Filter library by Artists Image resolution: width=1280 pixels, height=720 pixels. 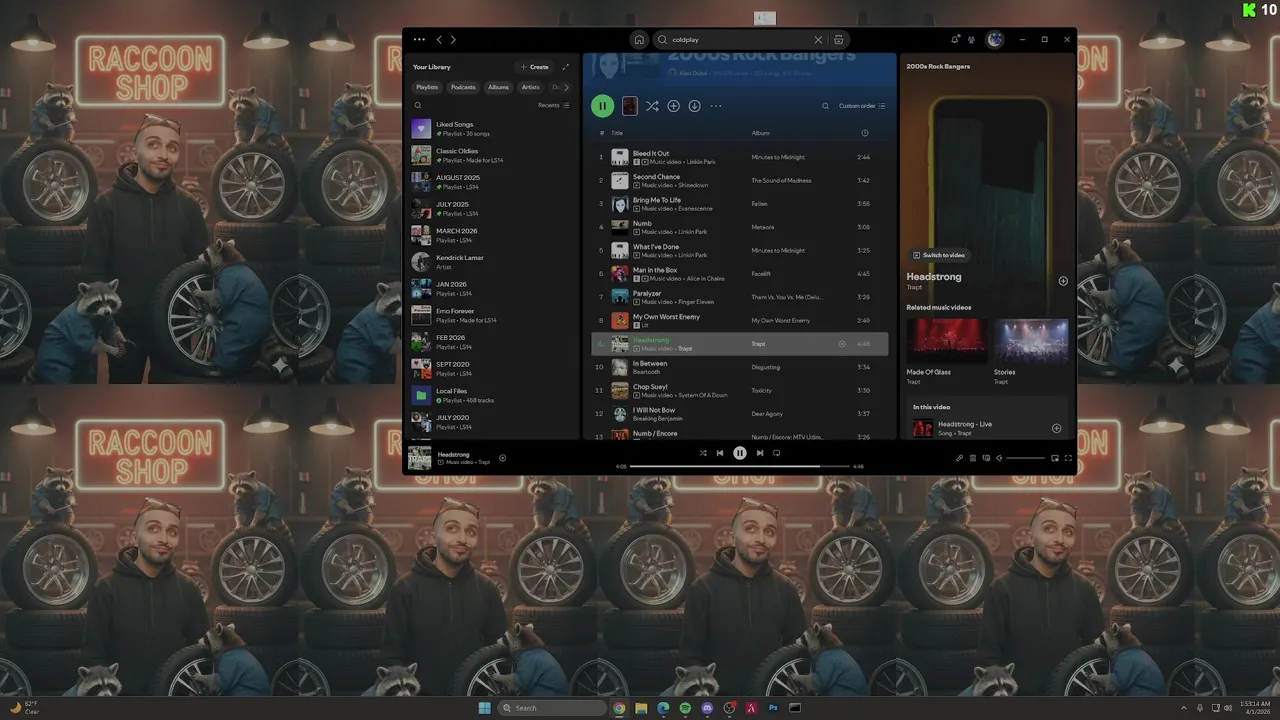530,87
